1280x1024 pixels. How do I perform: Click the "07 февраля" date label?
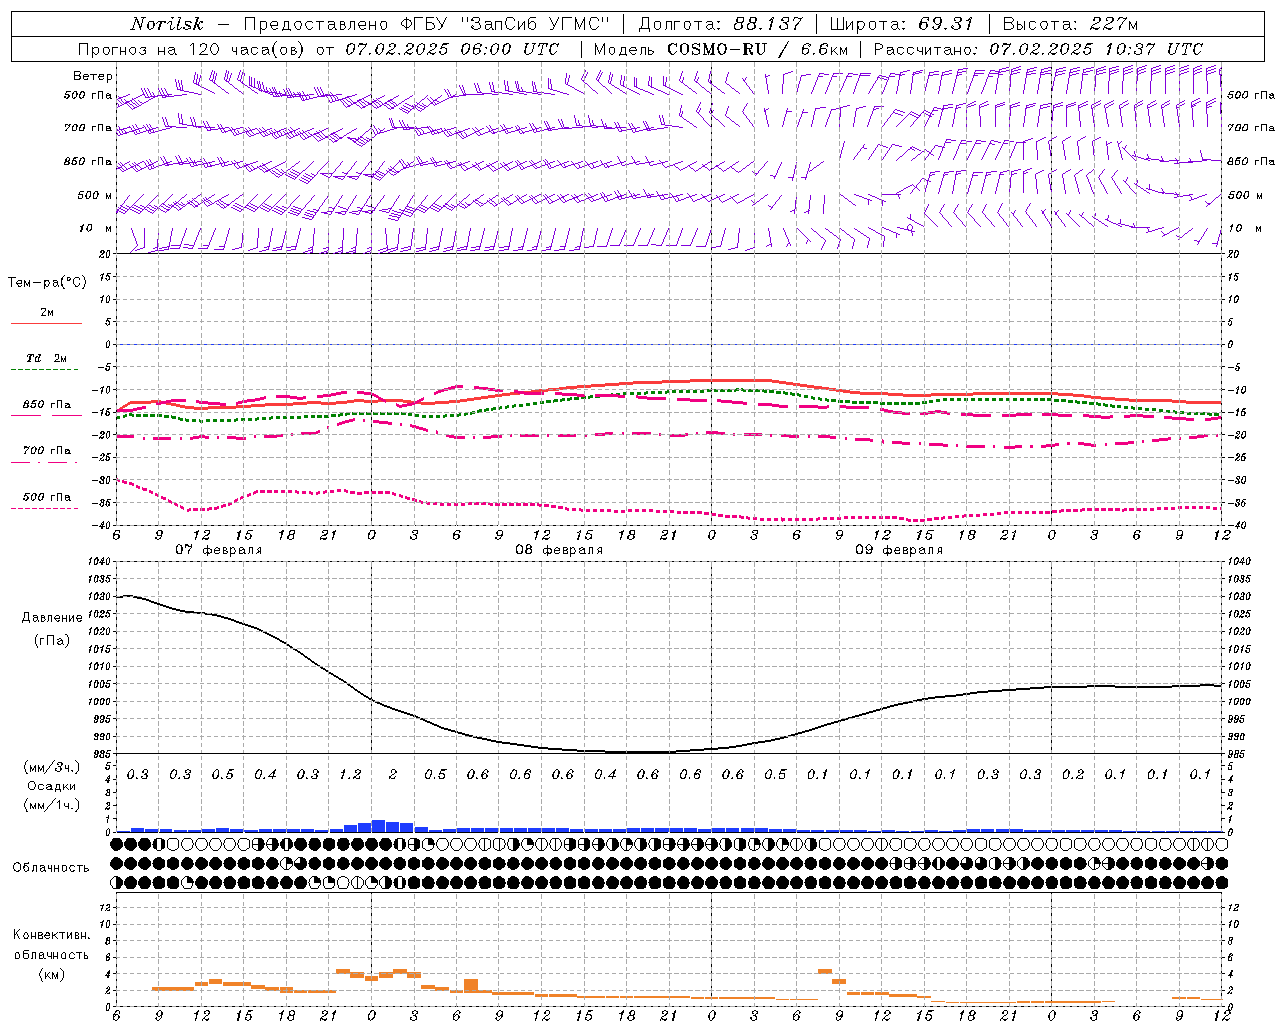pyautogui.click(x=219, y=550)
